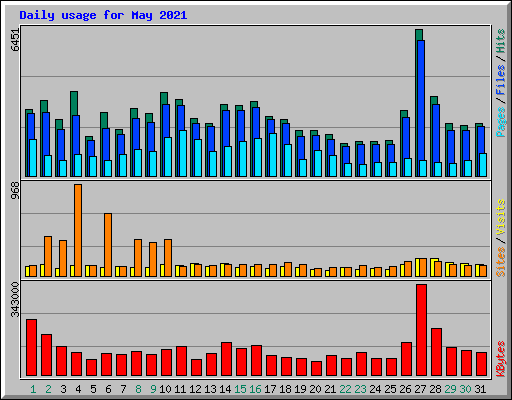
Task: Click the red KBytes bar for day 1
Action: coord(31,348)
